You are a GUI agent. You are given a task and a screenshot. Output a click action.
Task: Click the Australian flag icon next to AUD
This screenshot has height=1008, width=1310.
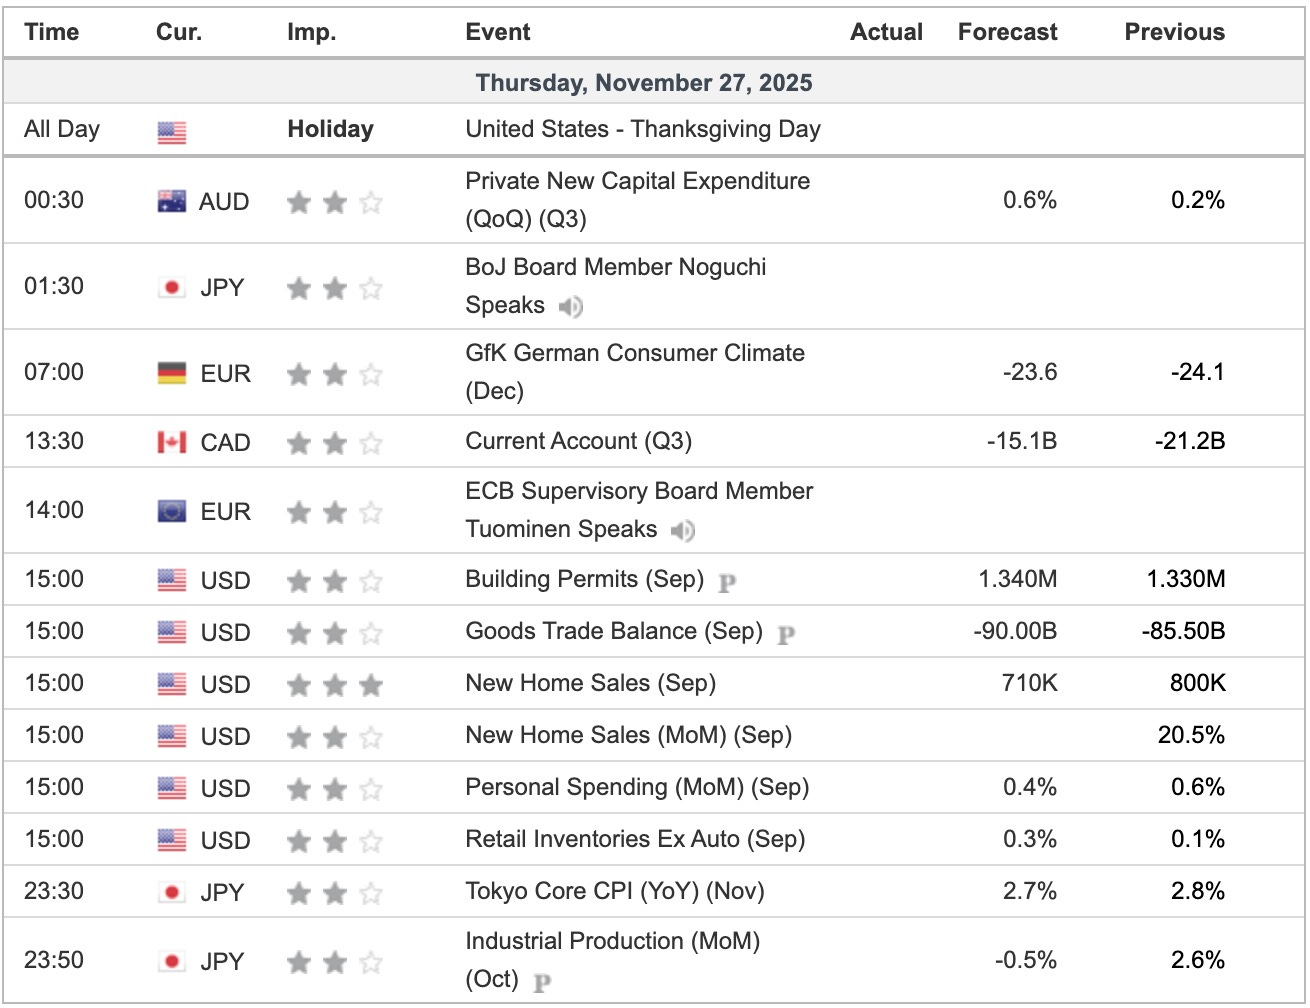(172, 202)
